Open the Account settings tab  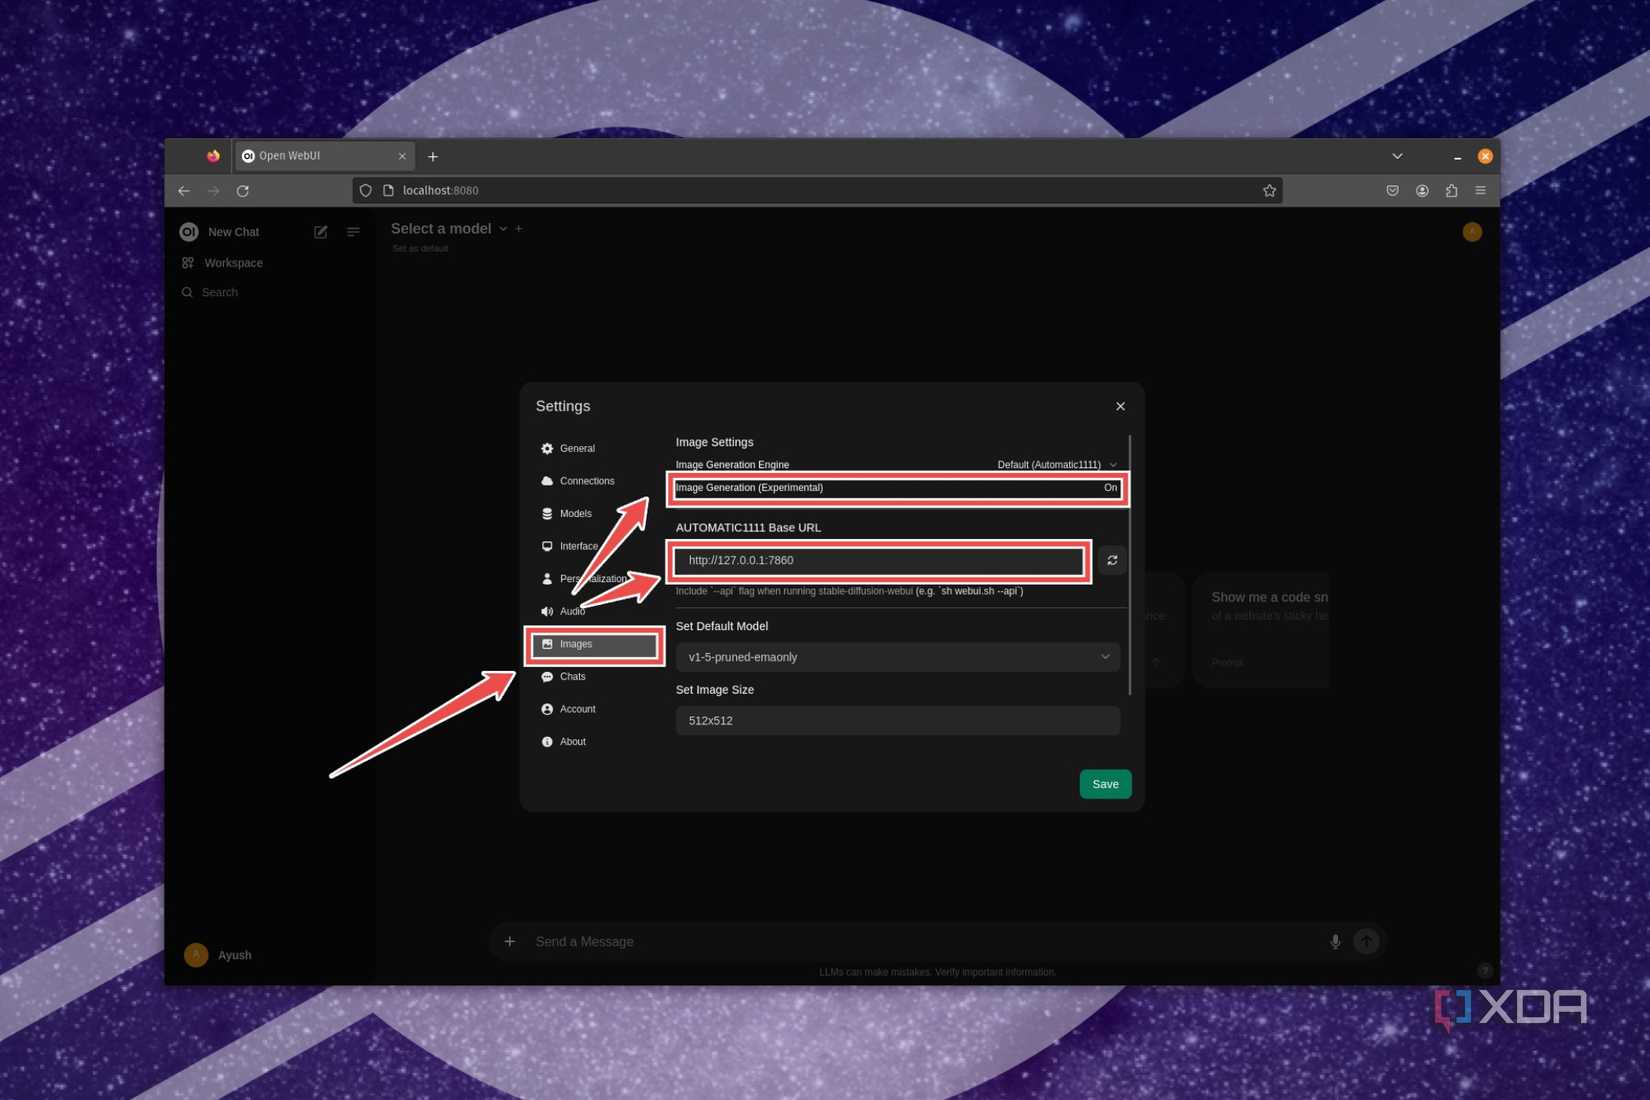568,709
